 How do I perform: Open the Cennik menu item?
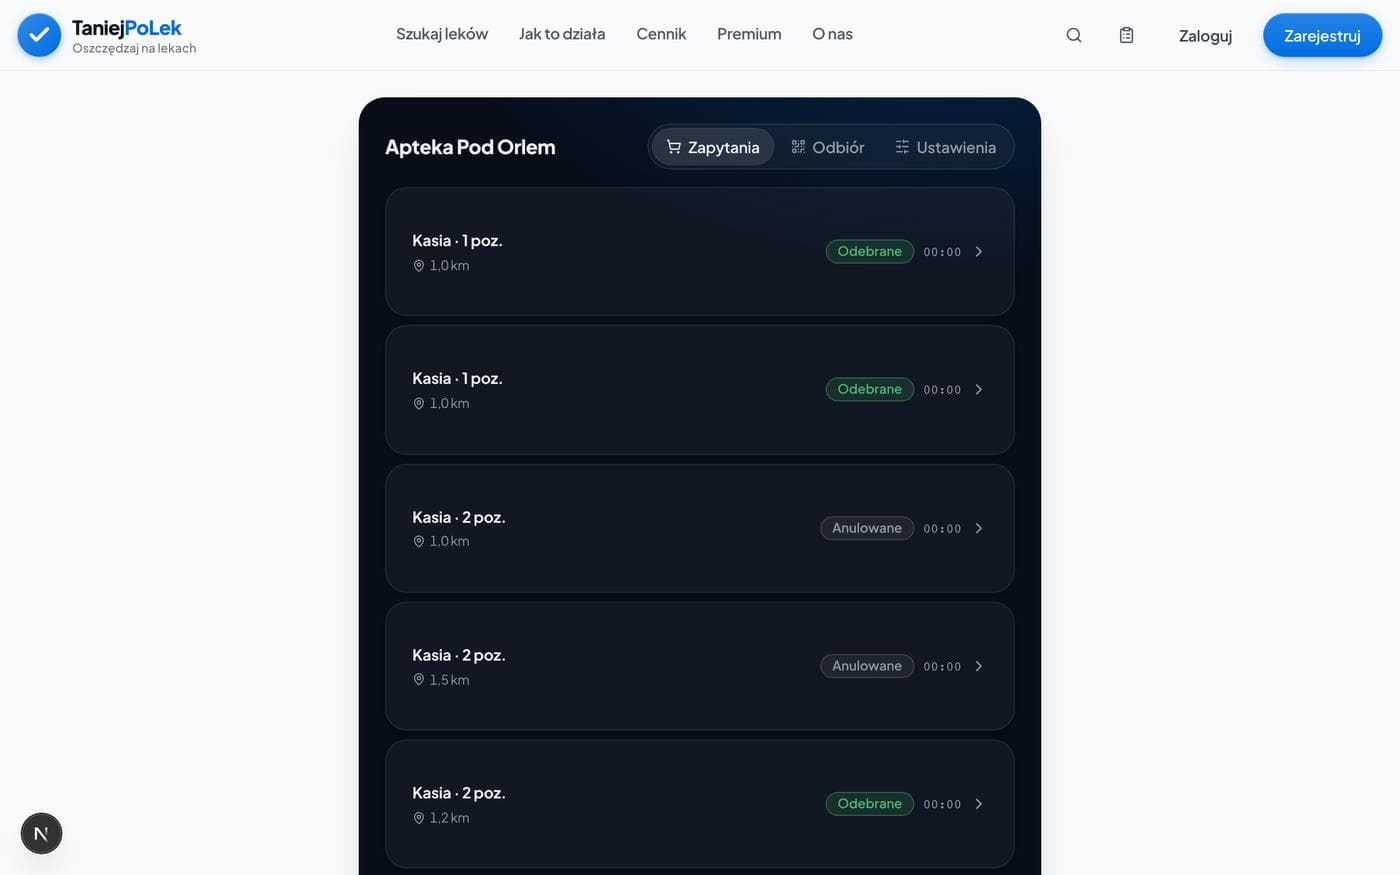[x=661, y=34]
